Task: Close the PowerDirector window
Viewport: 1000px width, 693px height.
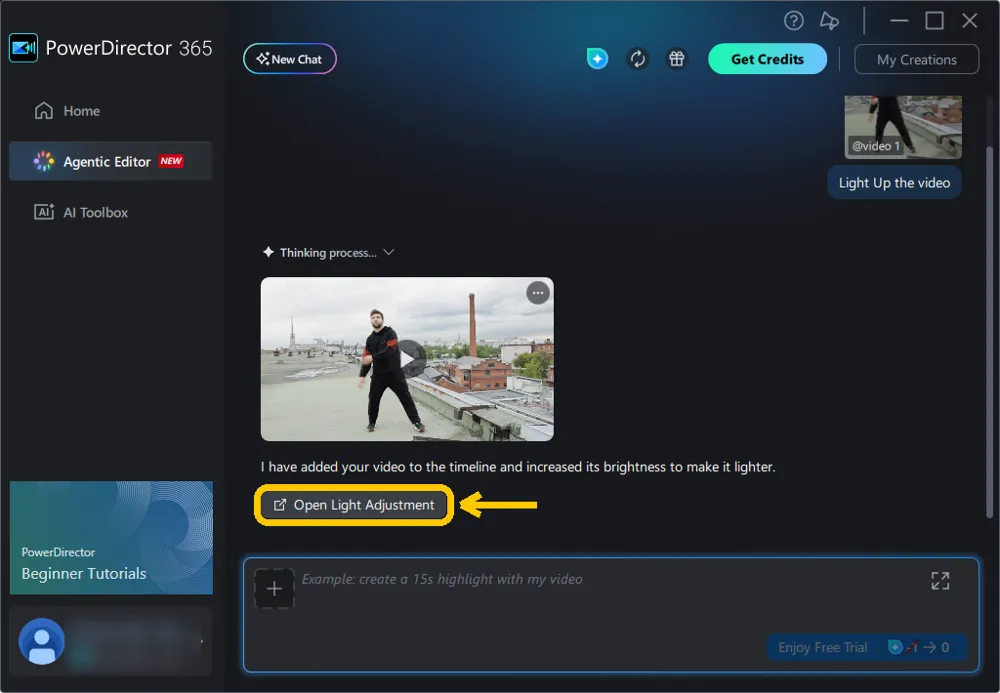Action: (969, 20)
